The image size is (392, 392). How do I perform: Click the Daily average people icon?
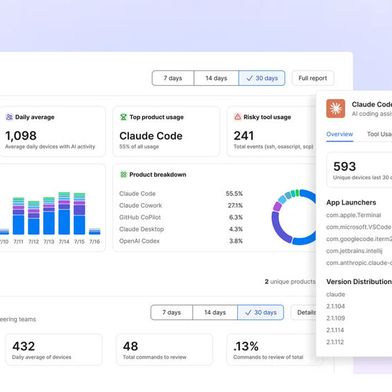point(9,117)
